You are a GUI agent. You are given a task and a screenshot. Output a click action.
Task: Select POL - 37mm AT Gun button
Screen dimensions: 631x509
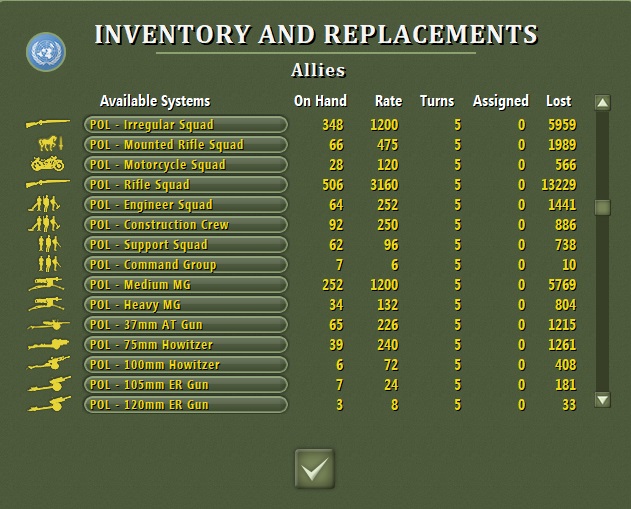click(186, 325)
